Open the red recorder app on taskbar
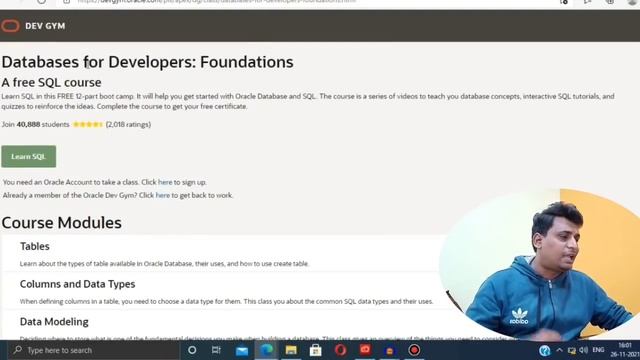 [x=365, y=350]
